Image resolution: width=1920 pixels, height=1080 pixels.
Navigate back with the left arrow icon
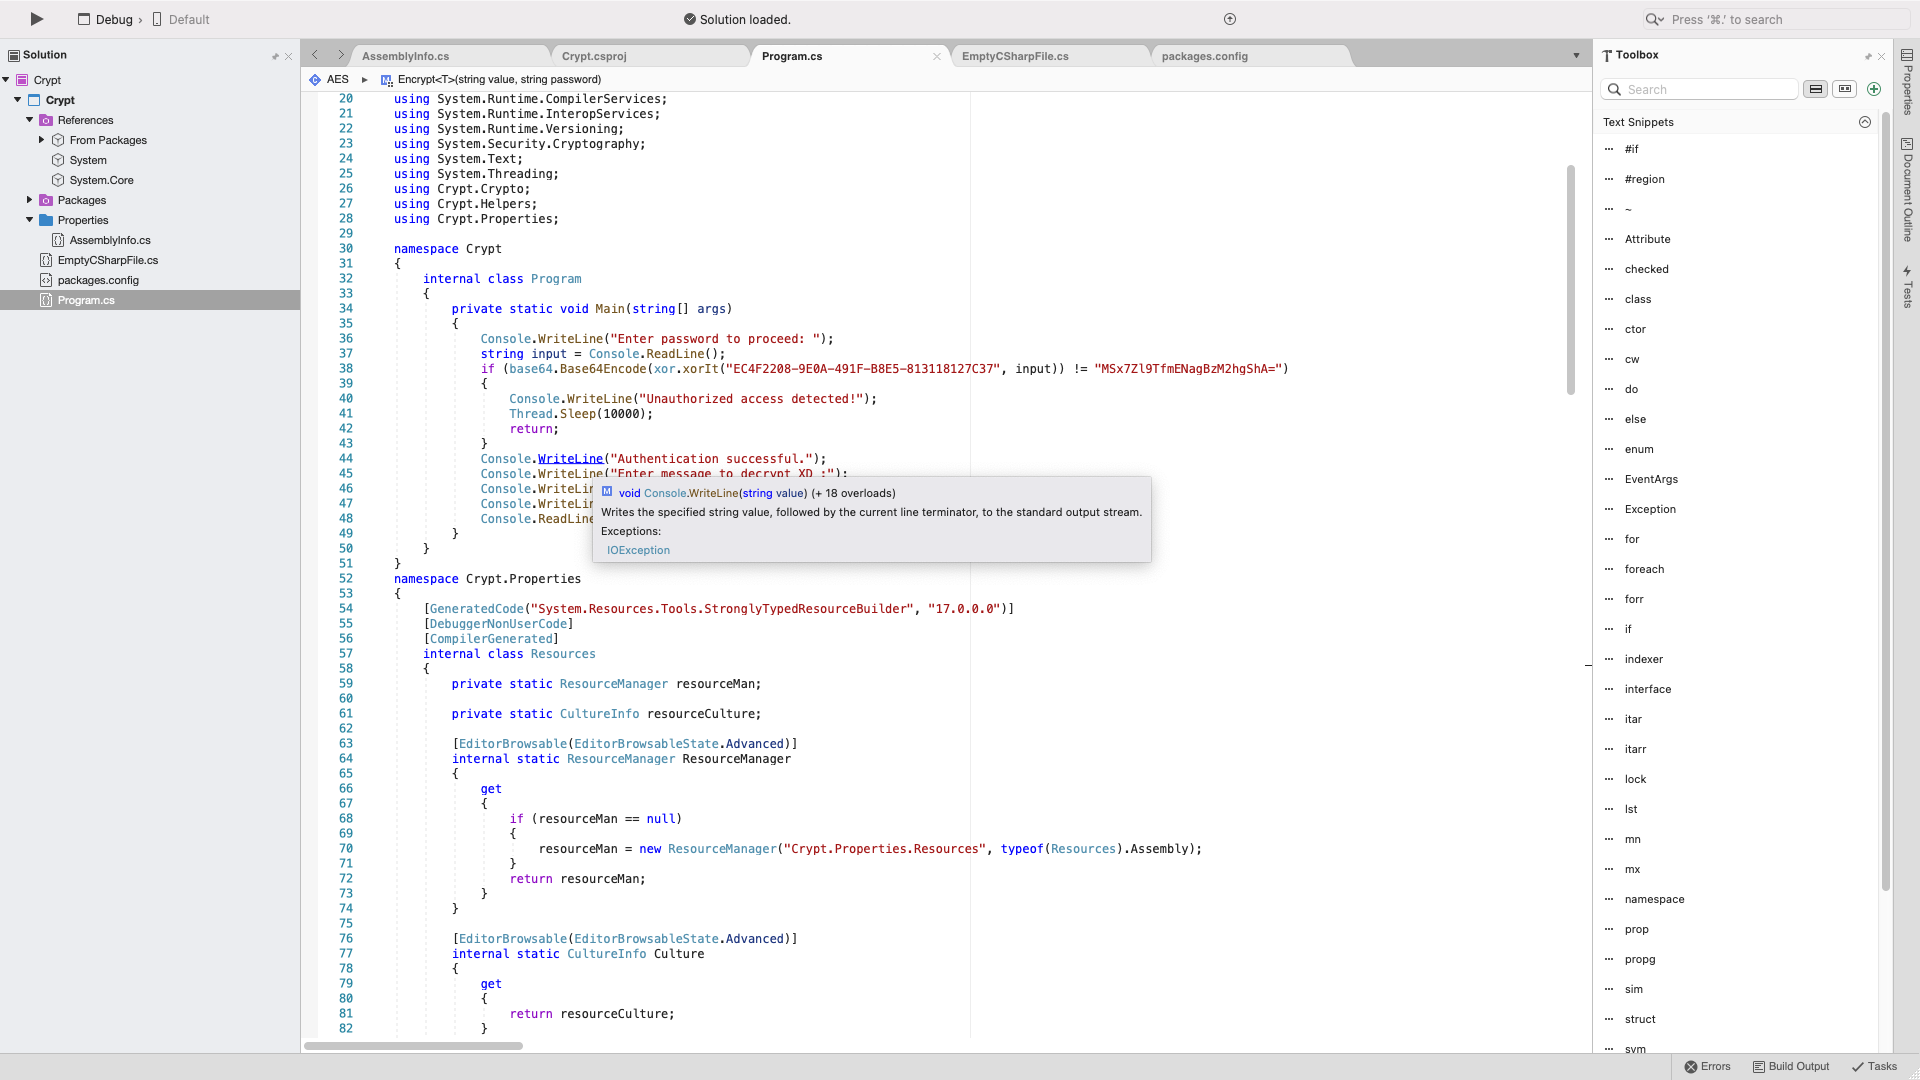(315, 56)
